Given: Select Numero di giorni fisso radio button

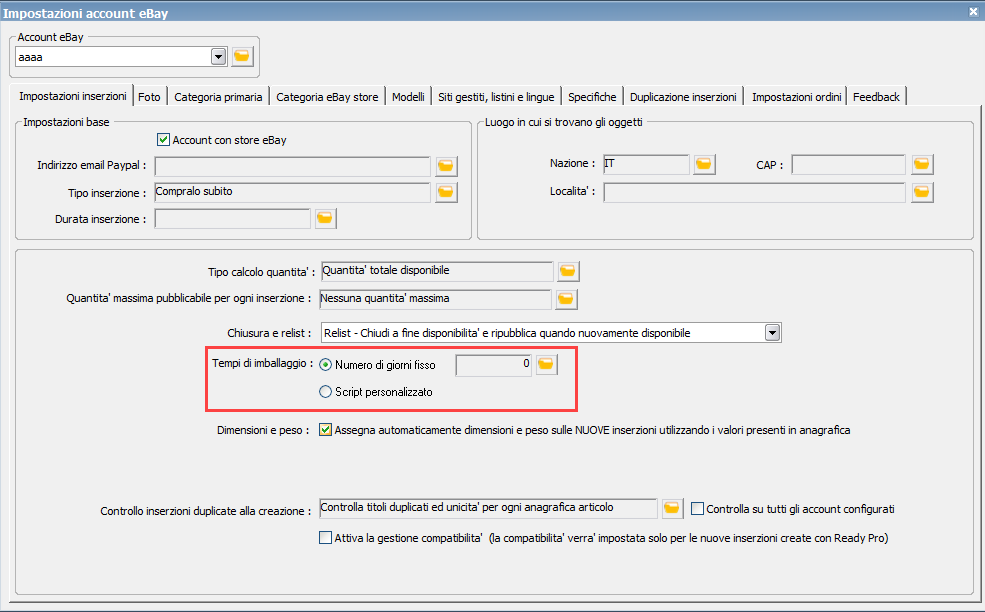Looking at the screenshot, I should 325,364.
